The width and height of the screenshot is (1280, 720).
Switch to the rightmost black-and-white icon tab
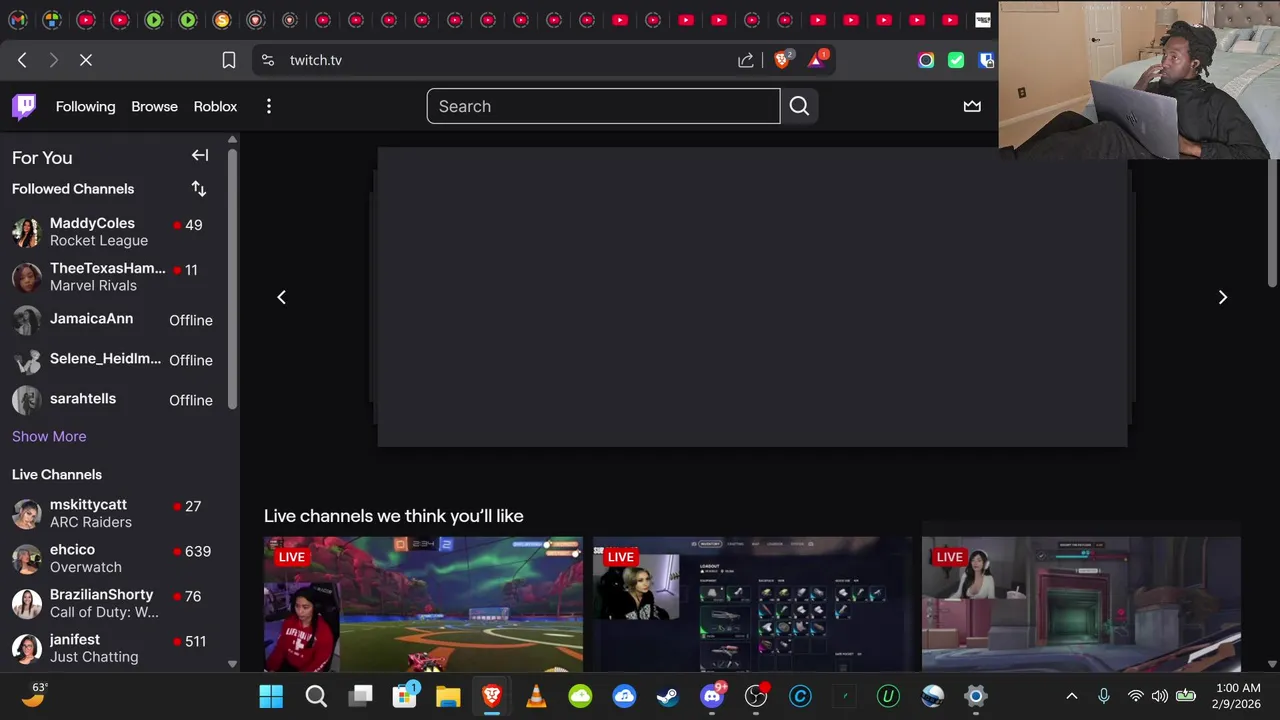pos(983,20)
